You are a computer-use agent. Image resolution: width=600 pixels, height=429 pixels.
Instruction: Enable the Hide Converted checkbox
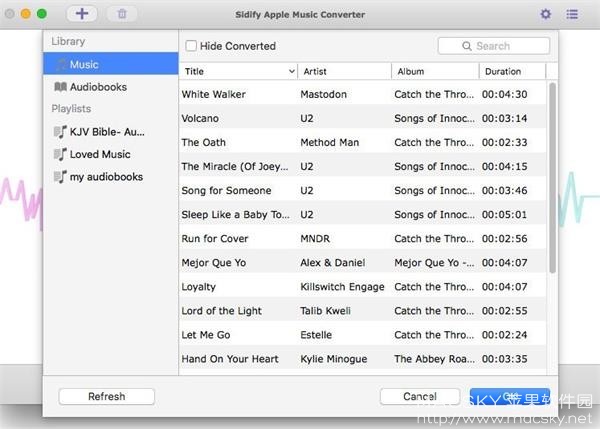(x=191, y=46)
